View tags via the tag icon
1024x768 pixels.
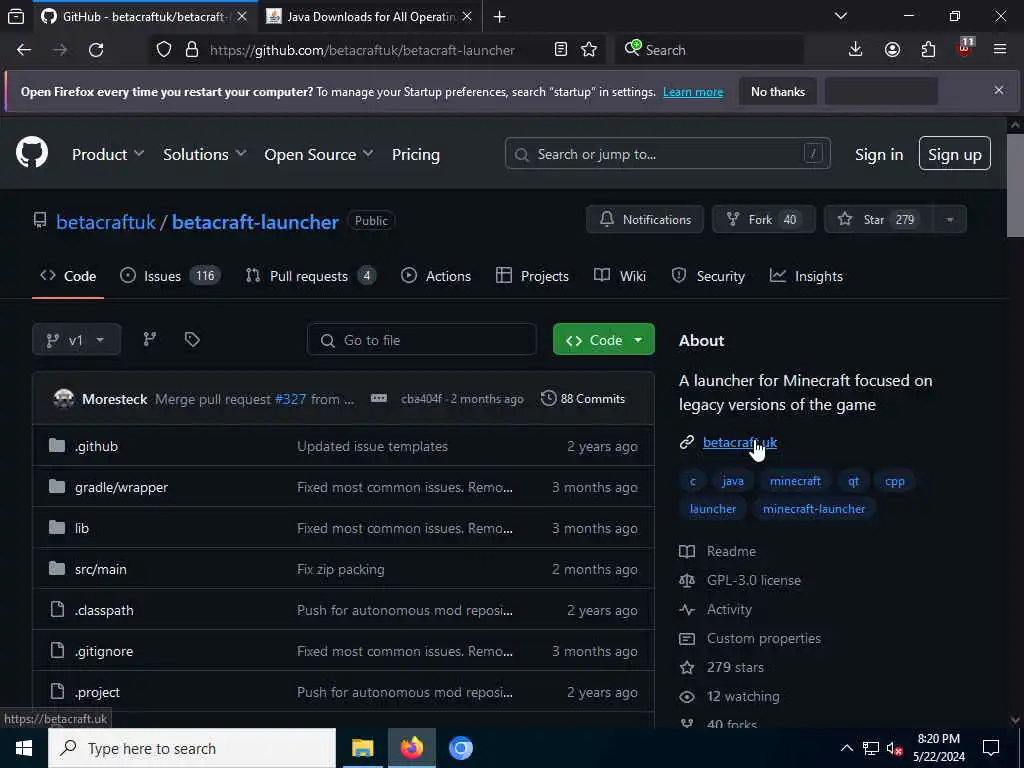pyautogui.click(x=192, y=339)
